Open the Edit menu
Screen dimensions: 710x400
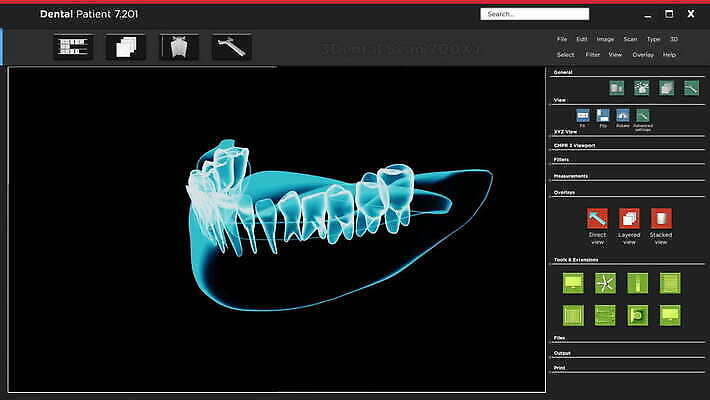(x=582, y=39)
